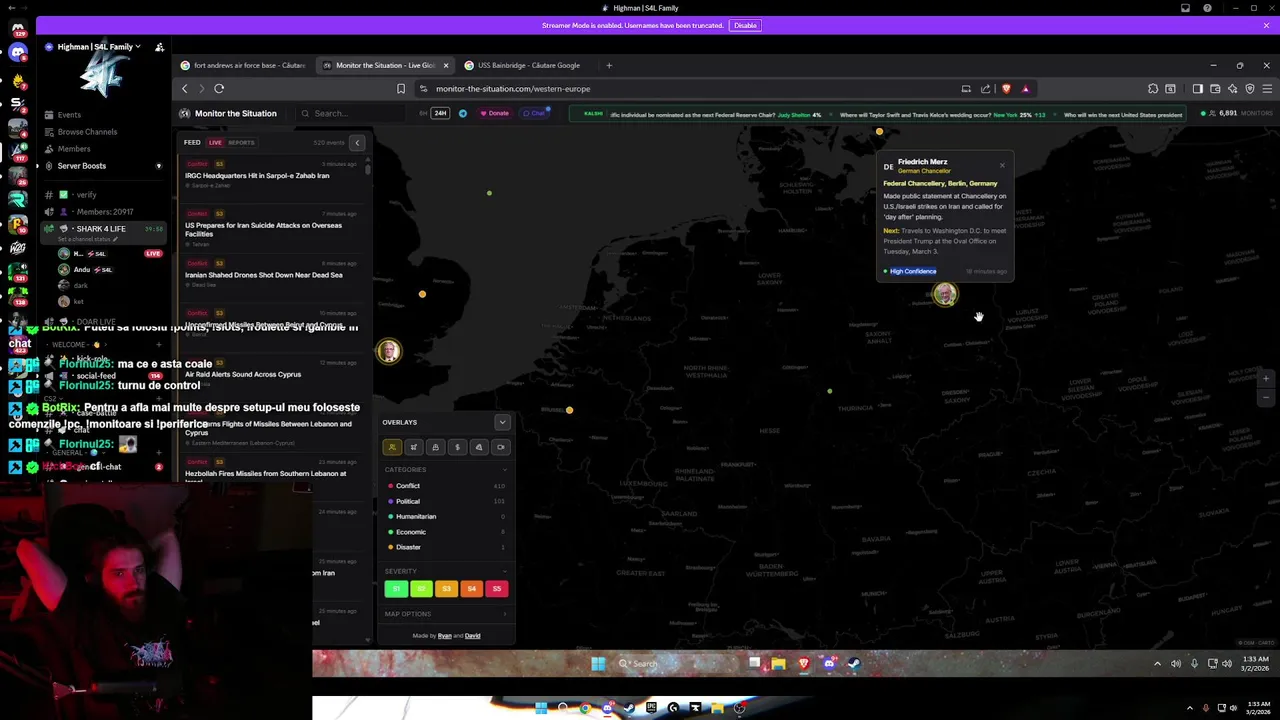Switch feed to REPORTS mode
This screenshot has height=720, width=1280.
pyautogui.click(x=241, y=143)
